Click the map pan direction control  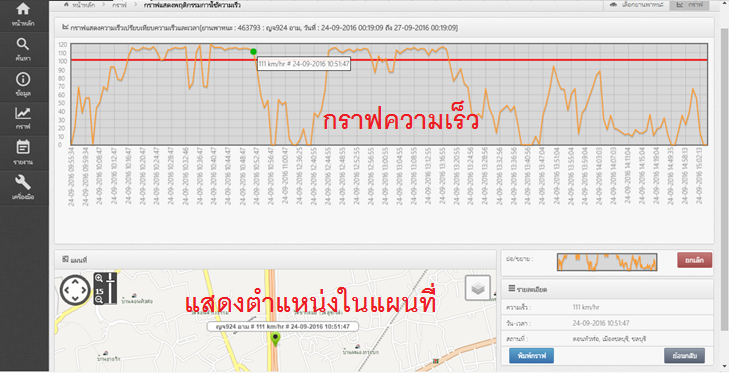[75, 290]
